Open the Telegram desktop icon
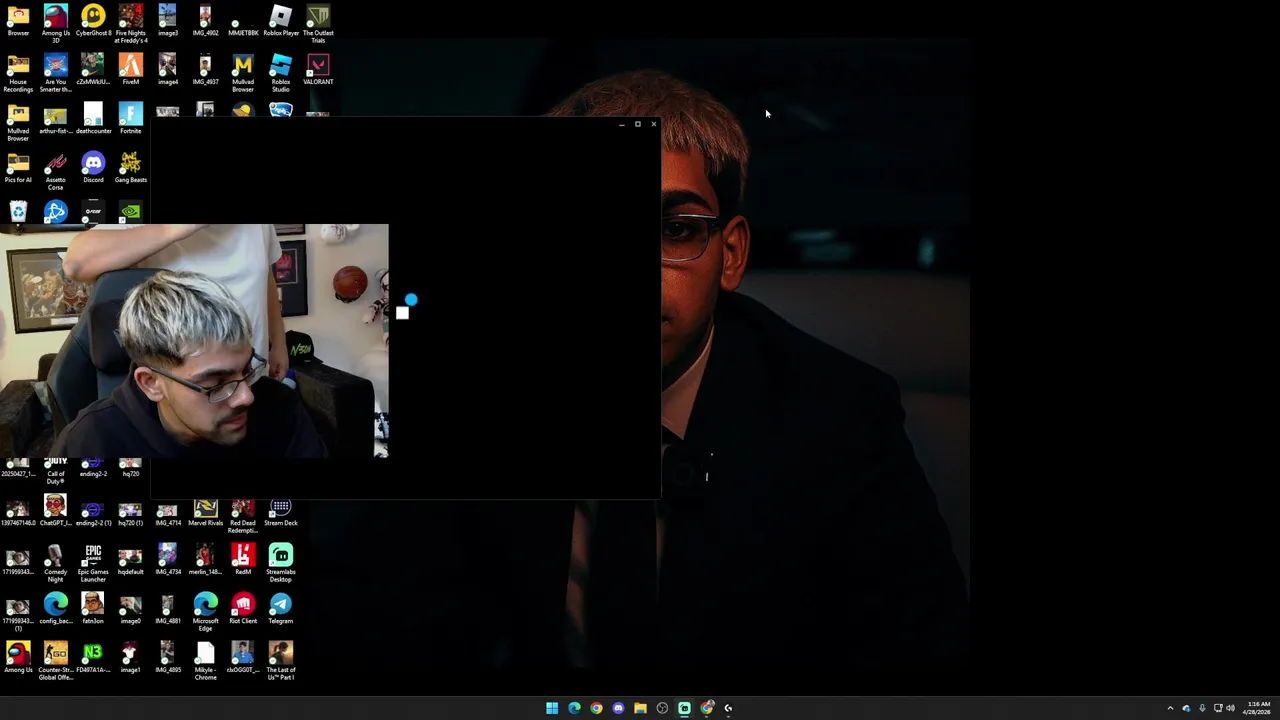 coord(281,609)
